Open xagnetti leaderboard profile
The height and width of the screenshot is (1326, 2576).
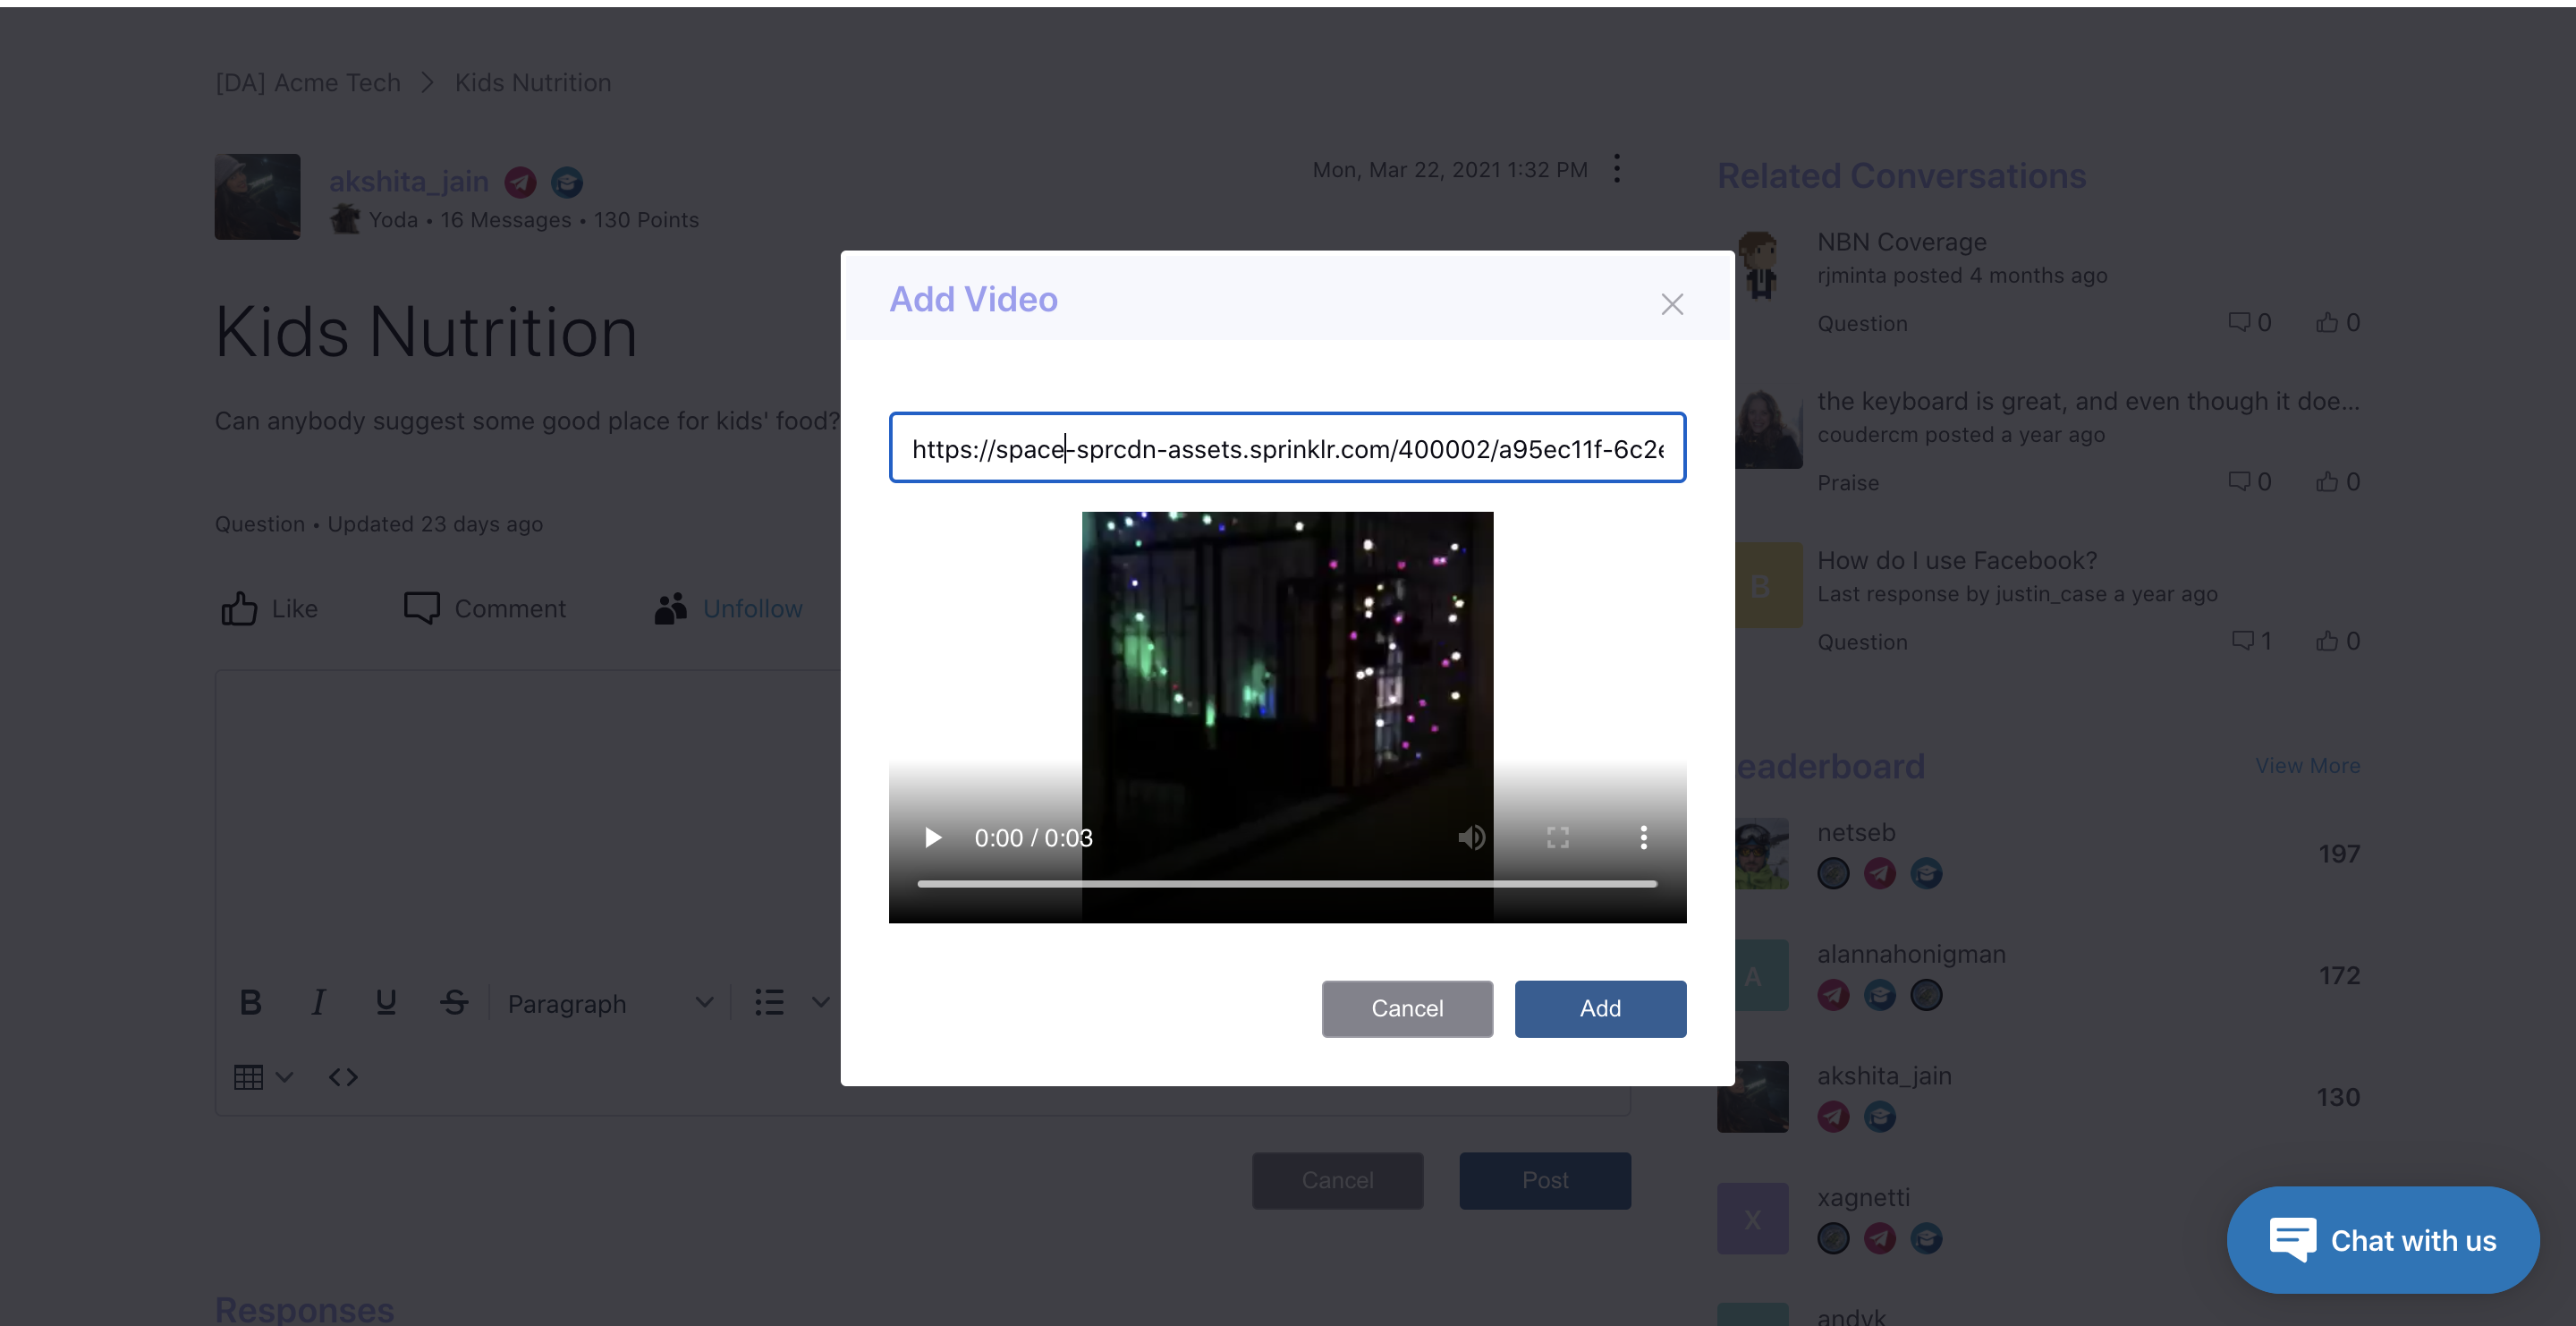[x=1863, y=1197]
